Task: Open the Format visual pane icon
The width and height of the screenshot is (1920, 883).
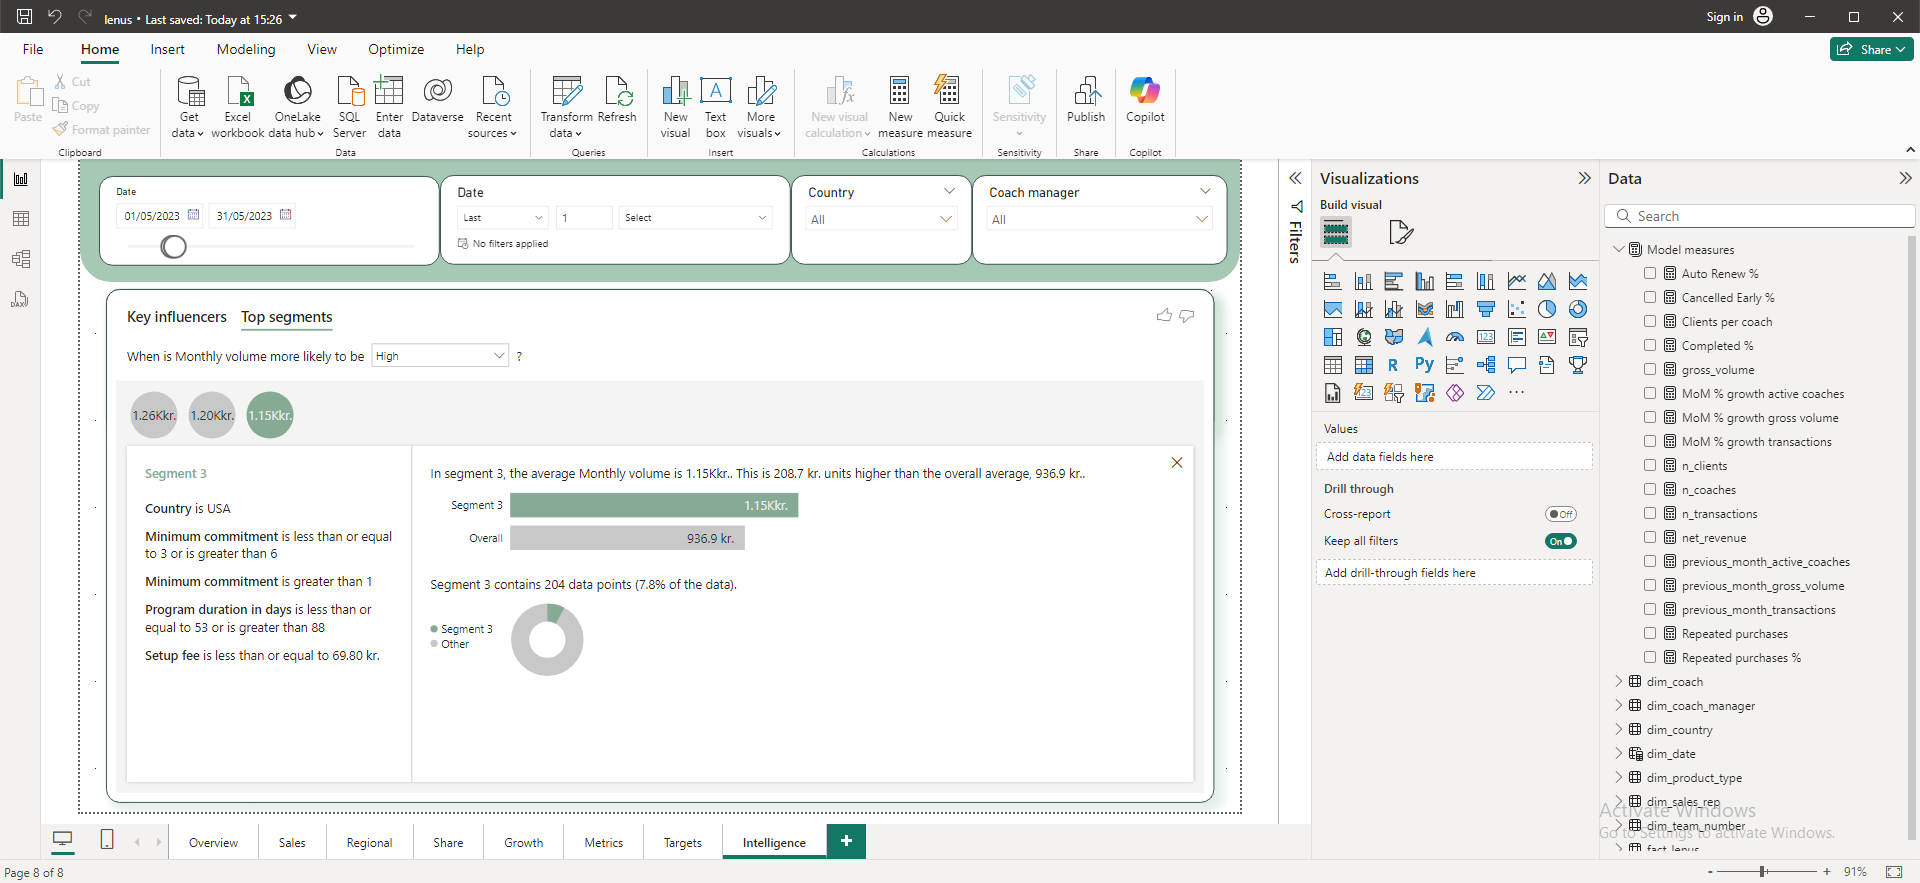Action: point(1401,232)
